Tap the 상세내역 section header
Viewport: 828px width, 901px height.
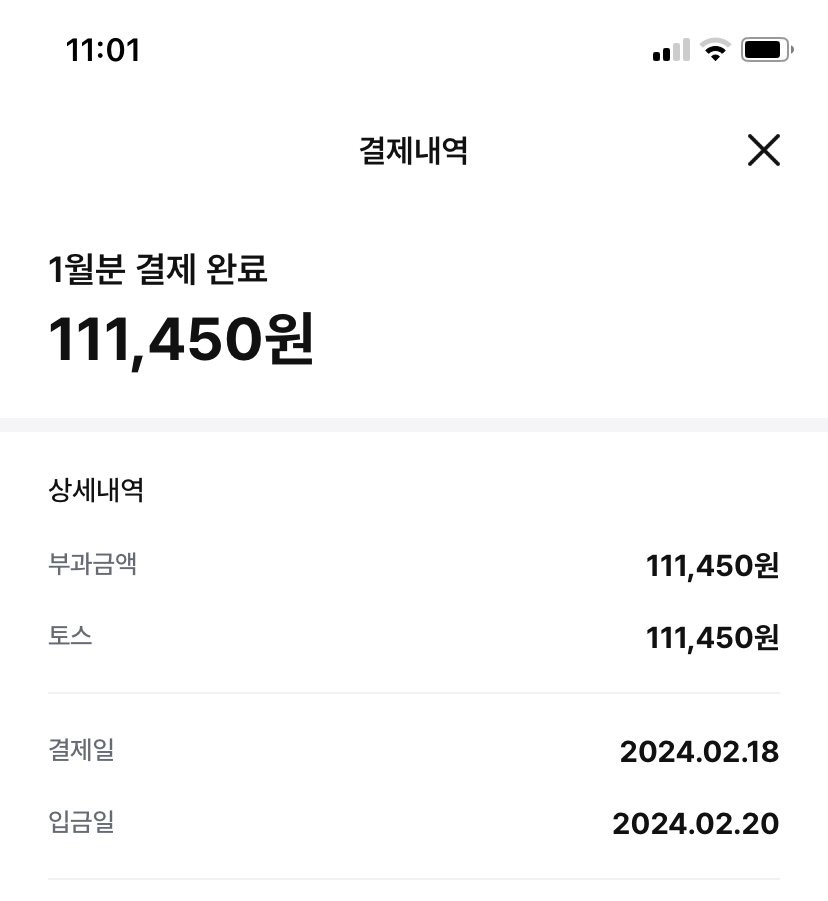coord(96,490)
